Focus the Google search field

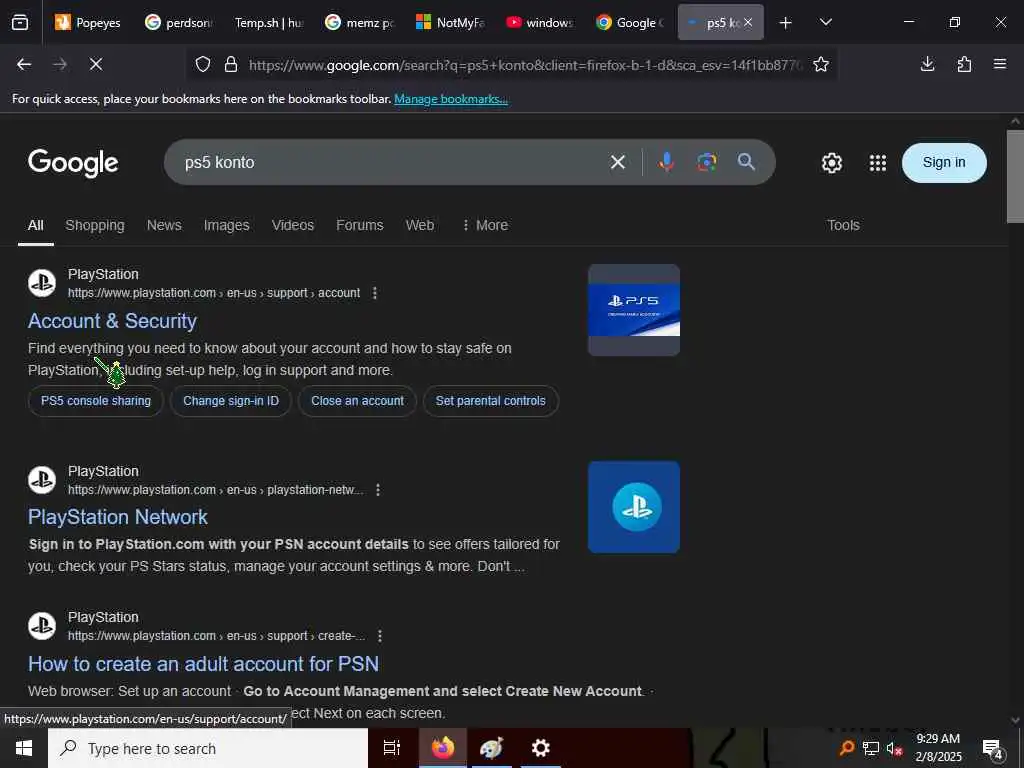(392, 162)
